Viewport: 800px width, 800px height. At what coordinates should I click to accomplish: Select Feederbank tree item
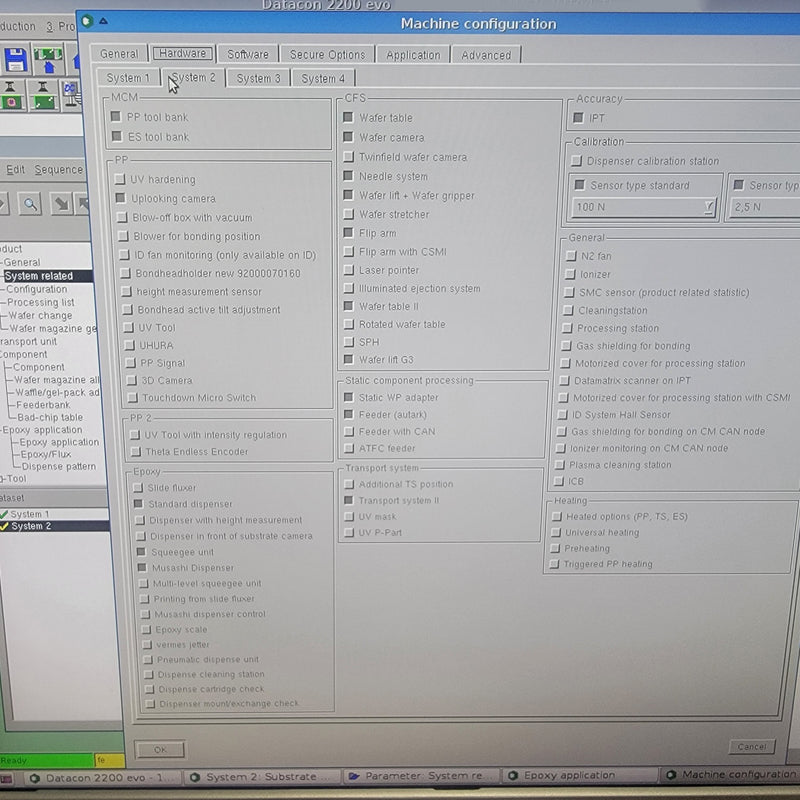coord(43,405)
